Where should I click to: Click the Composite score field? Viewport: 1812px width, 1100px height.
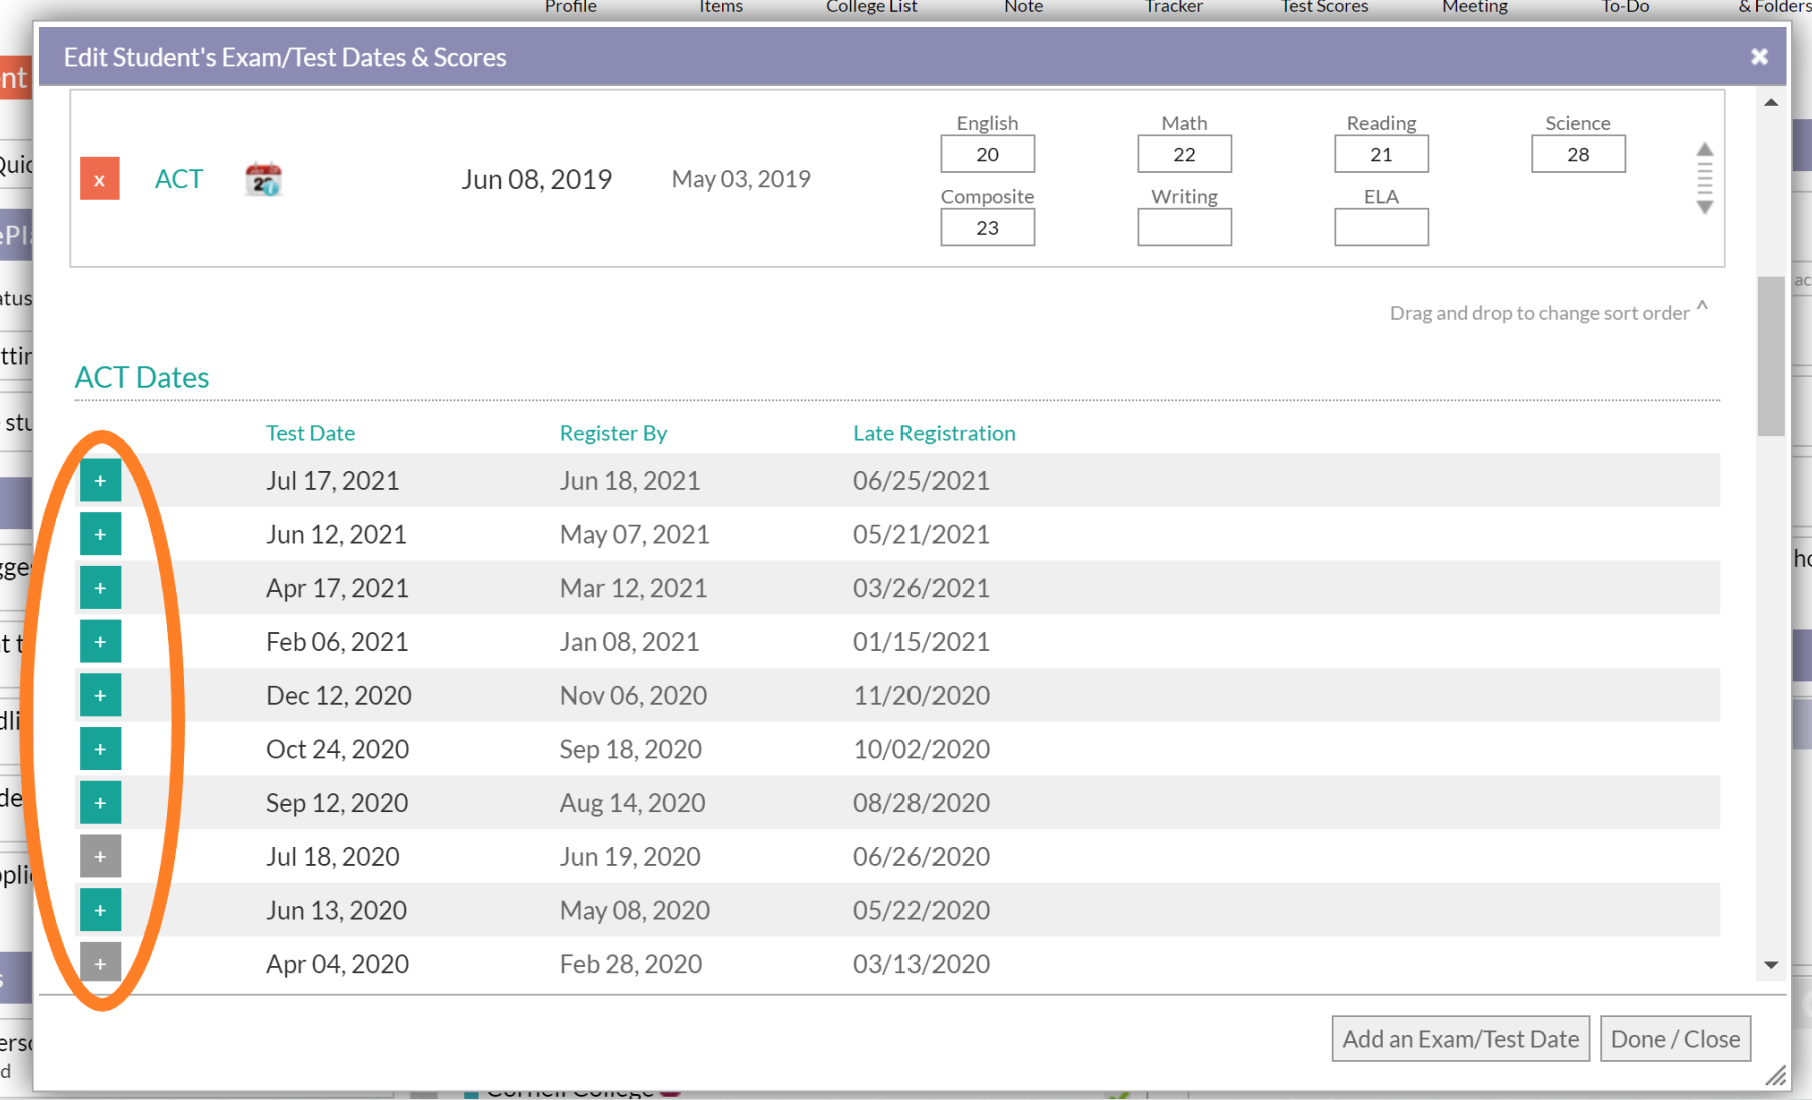pos(987,228)
